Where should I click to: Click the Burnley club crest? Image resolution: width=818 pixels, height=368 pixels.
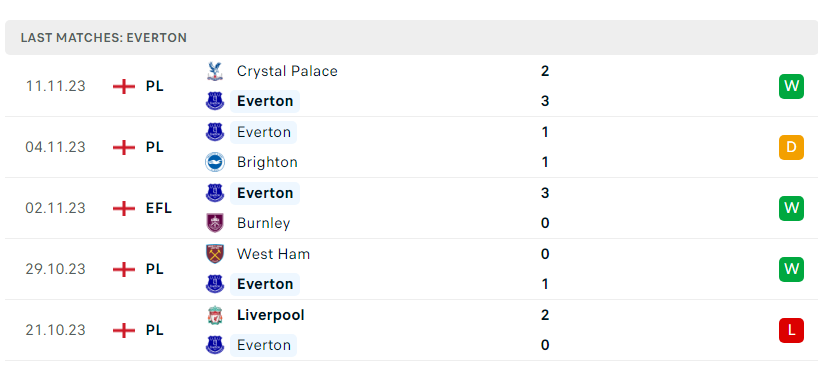point(214,223)
